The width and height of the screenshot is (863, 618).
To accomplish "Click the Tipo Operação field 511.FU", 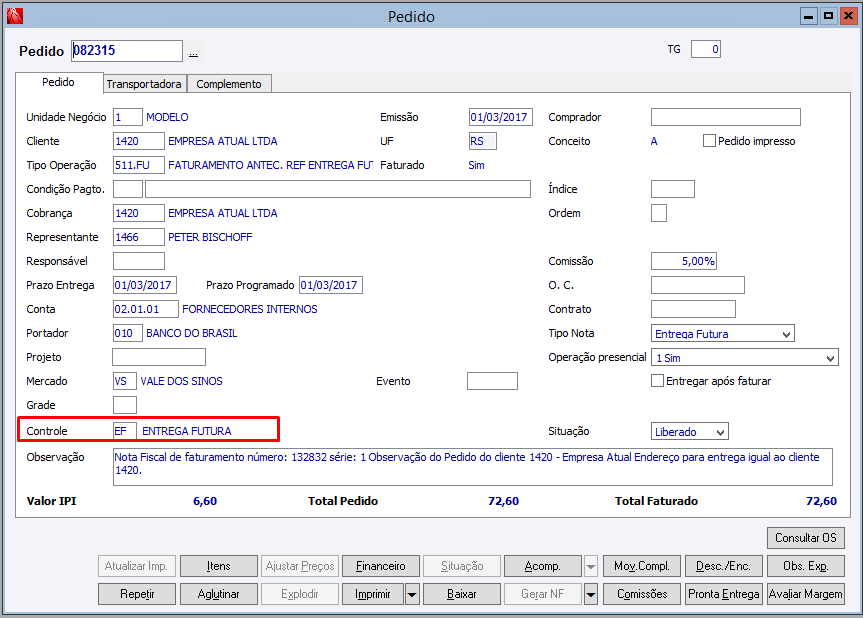I will pyautogui.click(x=139, y=165).
